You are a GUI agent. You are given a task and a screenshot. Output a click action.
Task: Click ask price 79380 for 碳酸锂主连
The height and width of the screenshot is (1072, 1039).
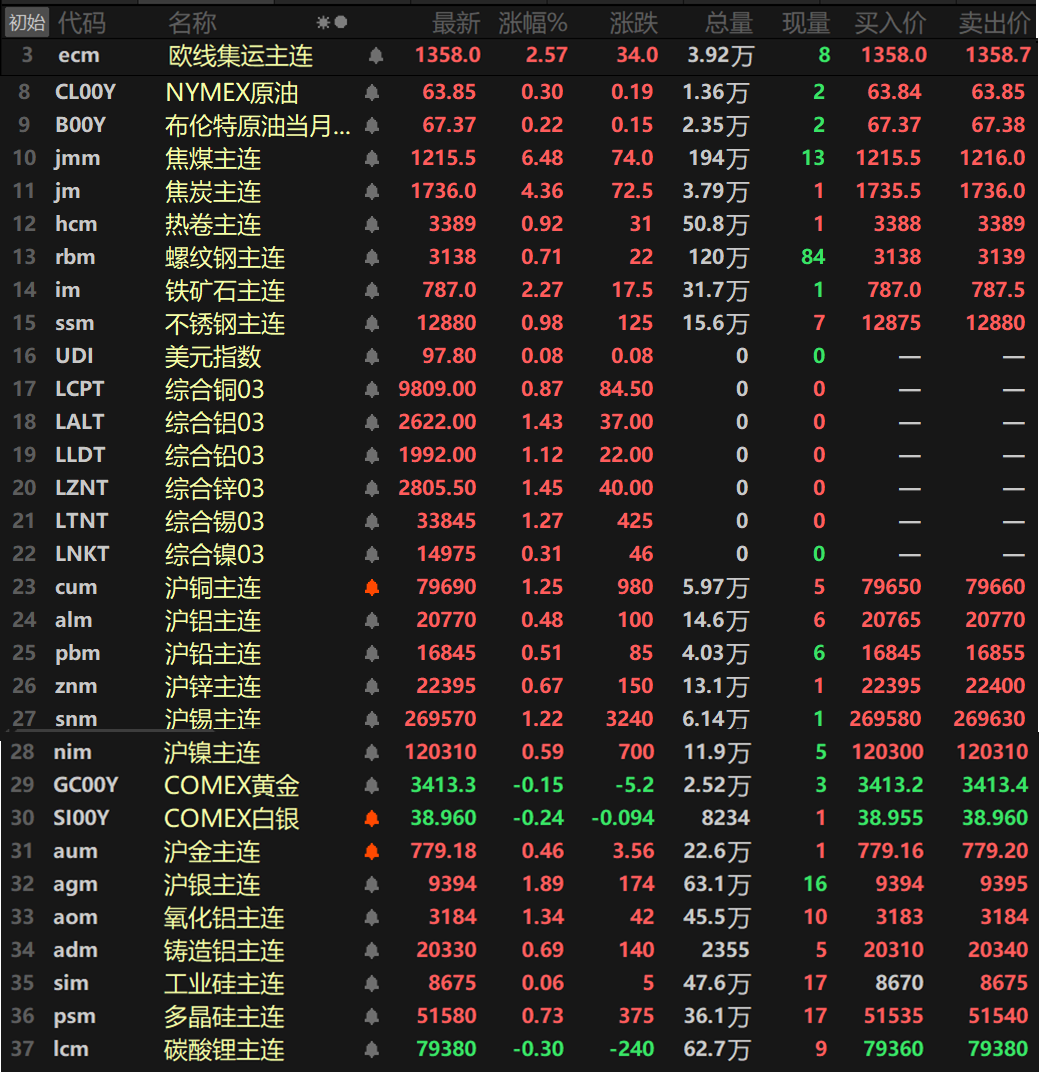coord(998,1049)
